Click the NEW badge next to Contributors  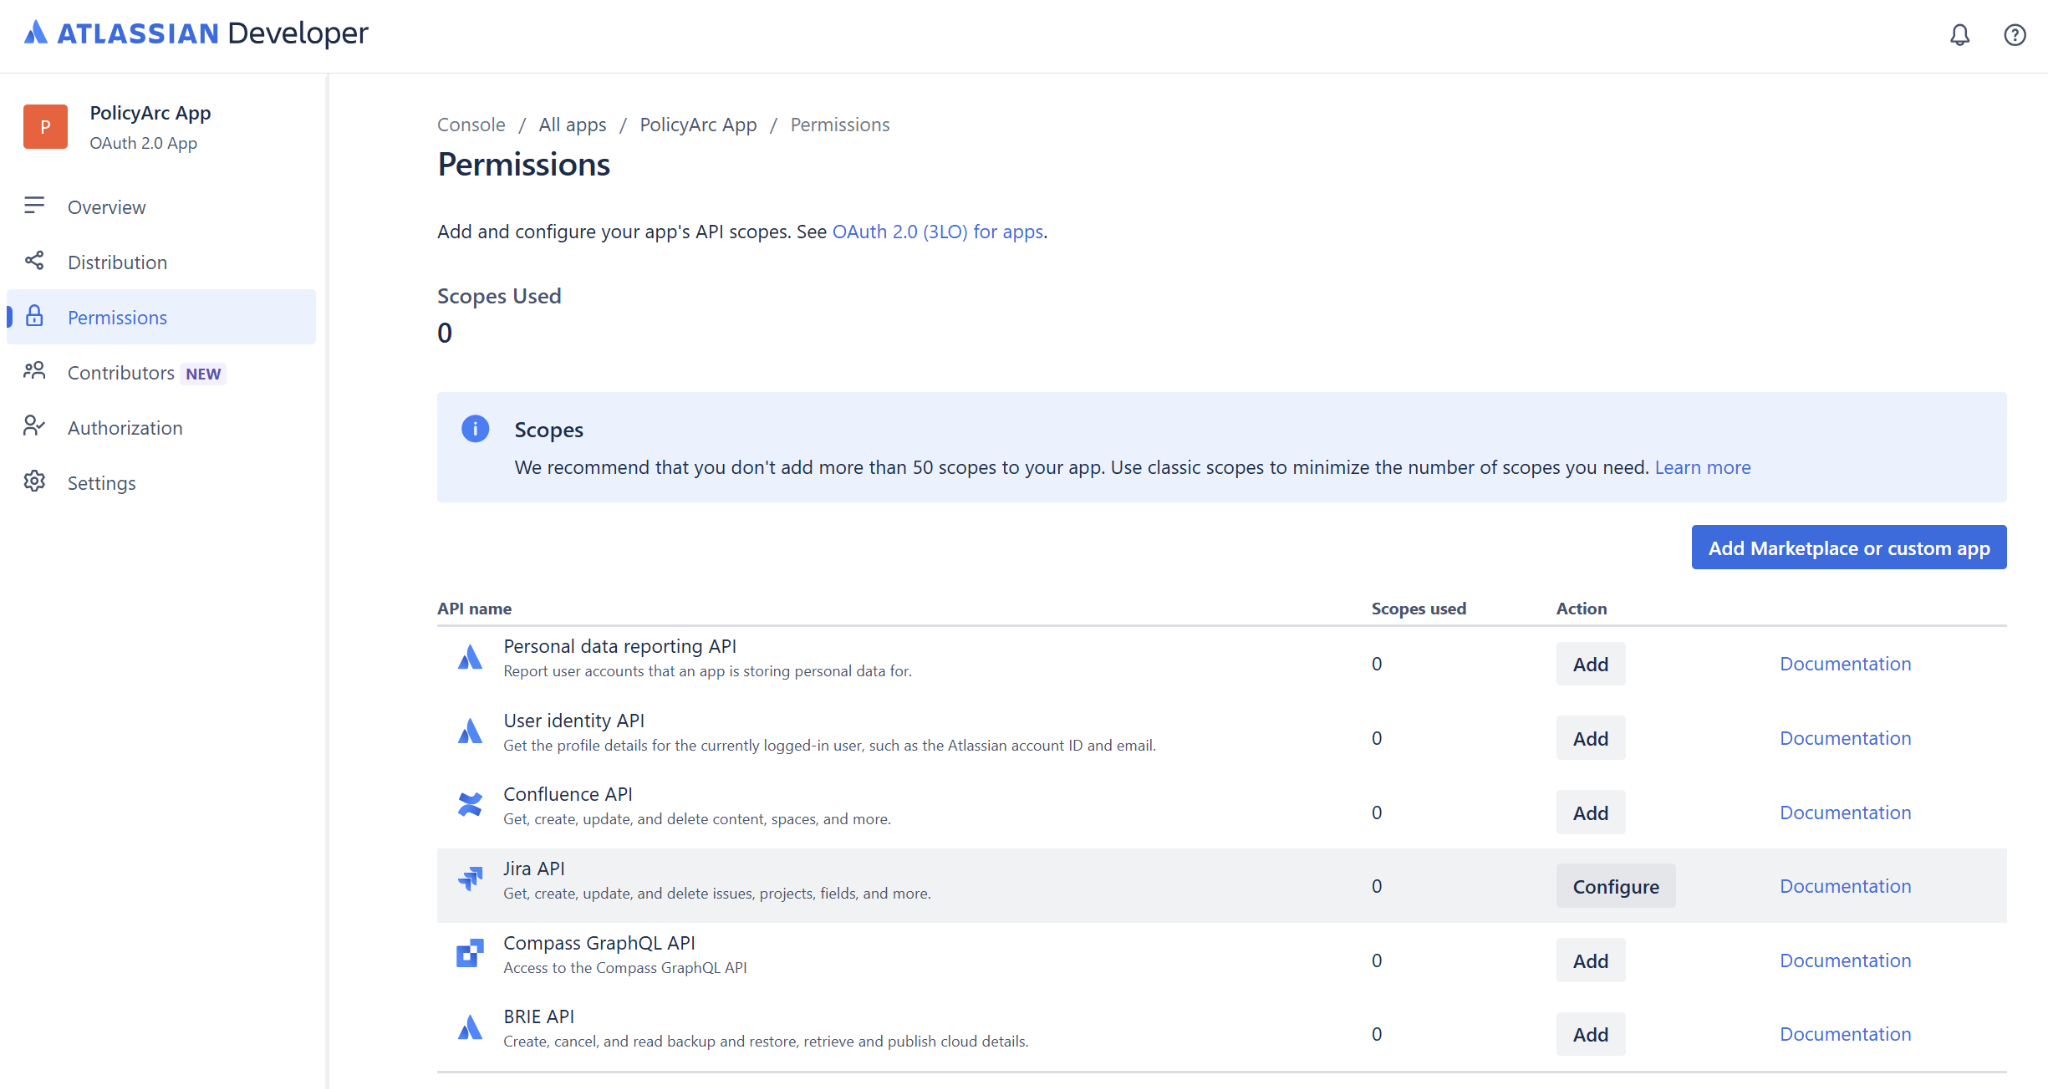point(203,374)
